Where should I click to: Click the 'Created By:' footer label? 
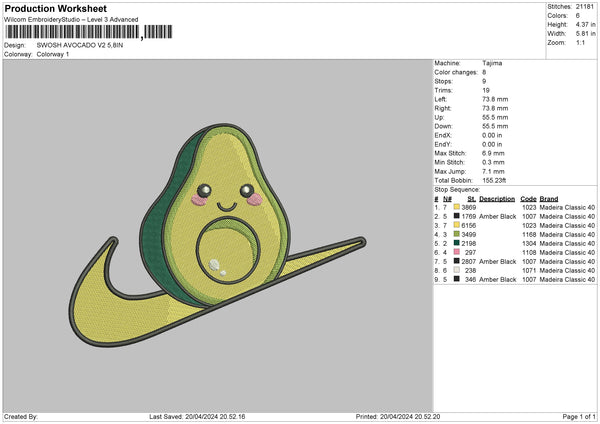click(x=21, y=416)
